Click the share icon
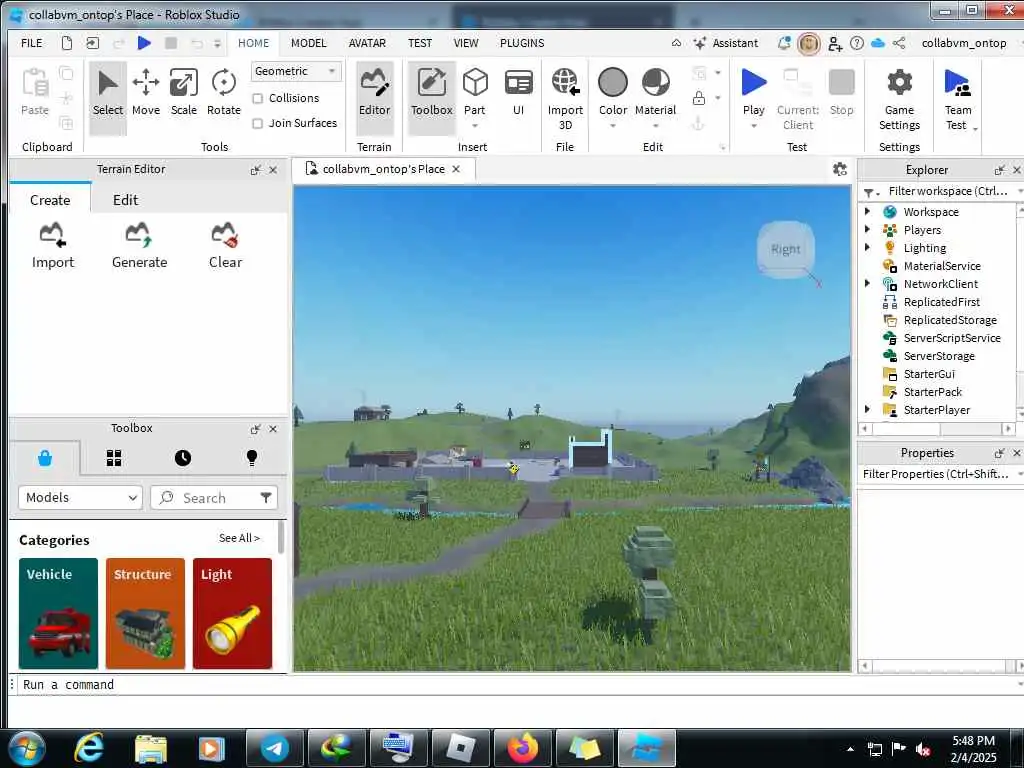This screenshot has height=768, width=1024. [x=899, y=43]
